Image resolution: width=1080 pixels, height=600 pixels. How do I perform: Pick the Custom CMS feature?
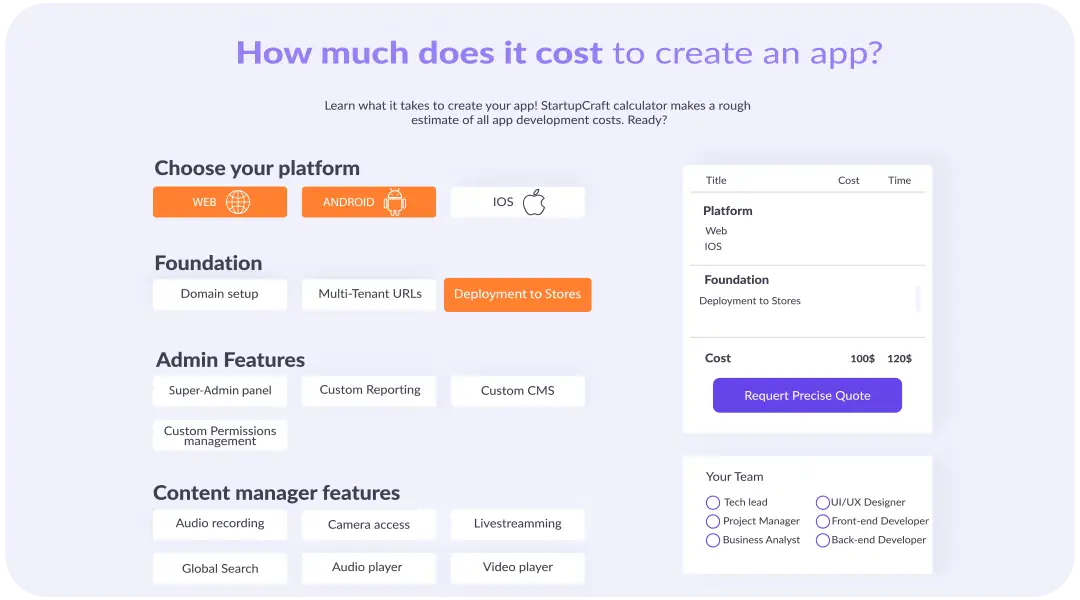tap(517, 391)
